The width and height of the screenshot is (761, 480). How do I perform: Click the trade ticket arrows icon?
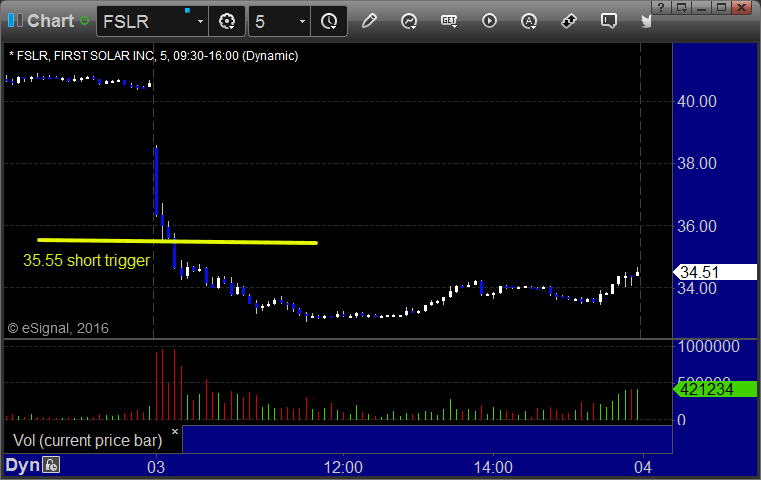click(569, 21)
